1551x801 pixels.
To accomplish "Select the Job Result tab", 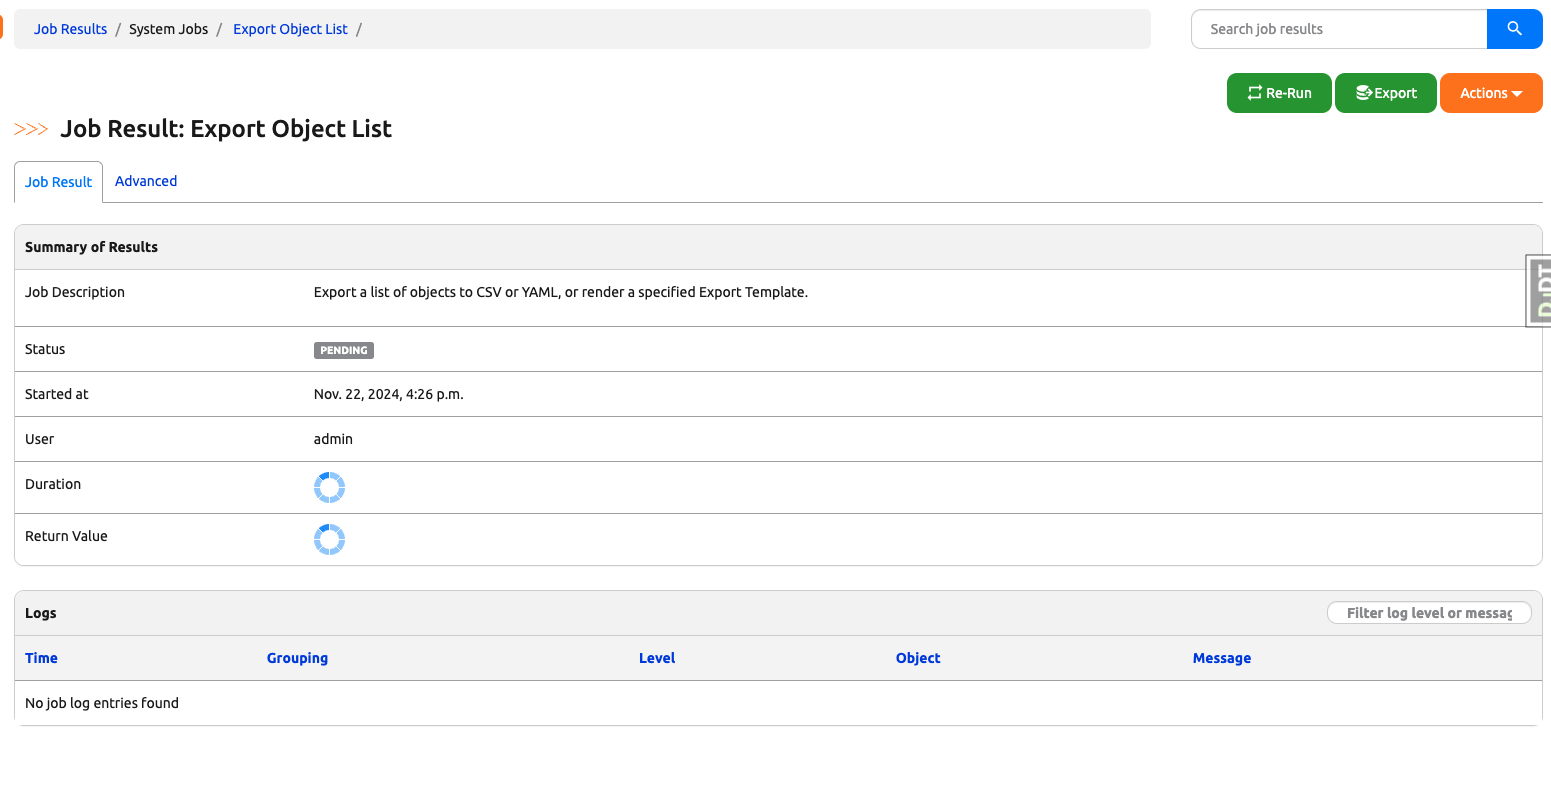I will (58, 182).
